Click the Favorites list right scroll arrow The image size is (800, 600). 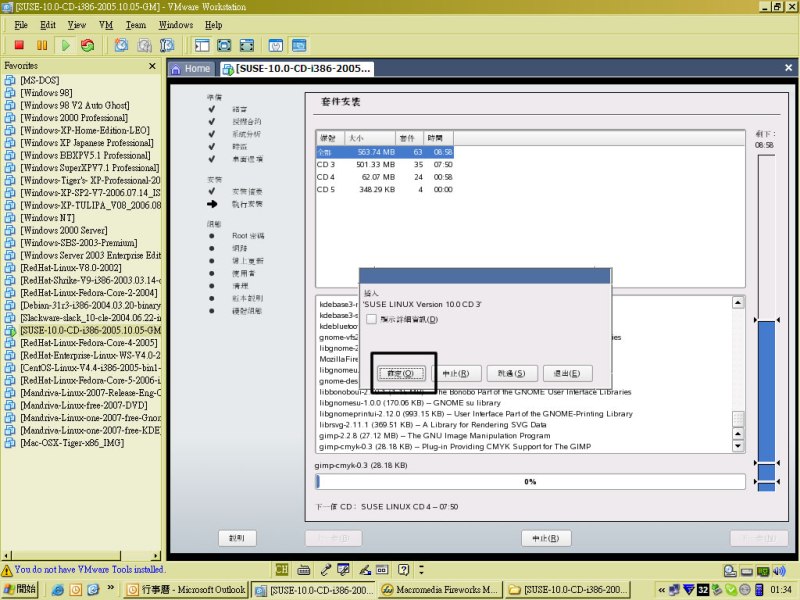(156, 556)
